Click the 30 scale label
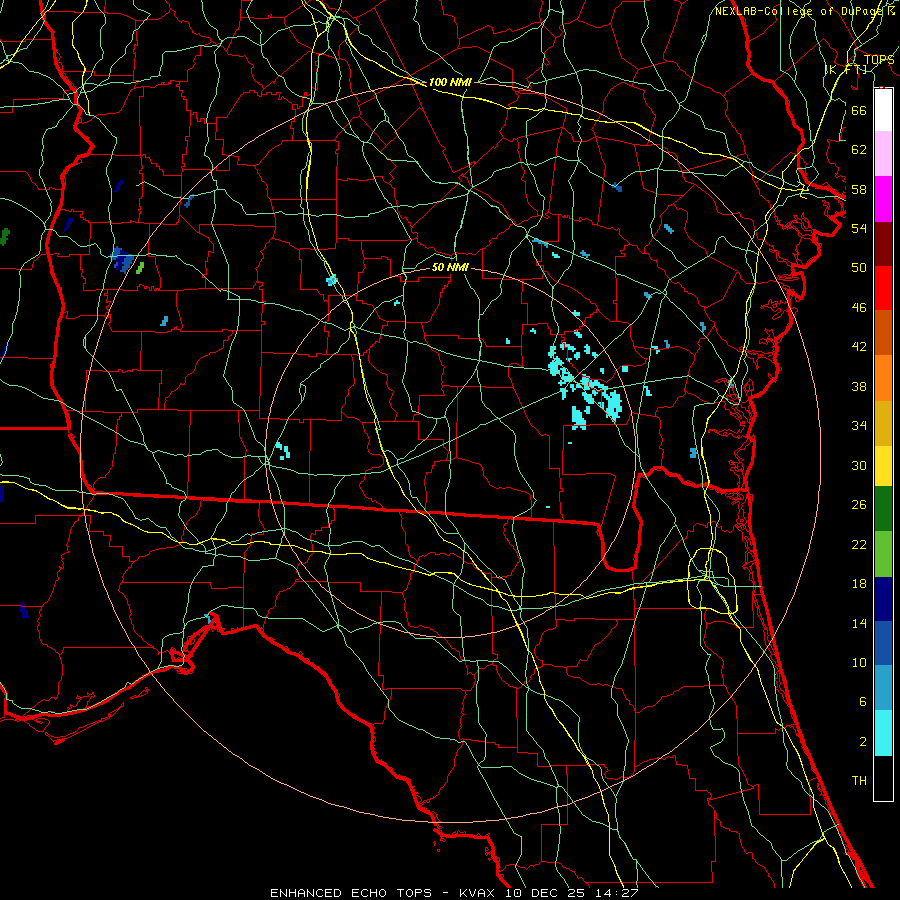This screenshot has width=900, height=900. pyautogui.click(x=859, y=465)
